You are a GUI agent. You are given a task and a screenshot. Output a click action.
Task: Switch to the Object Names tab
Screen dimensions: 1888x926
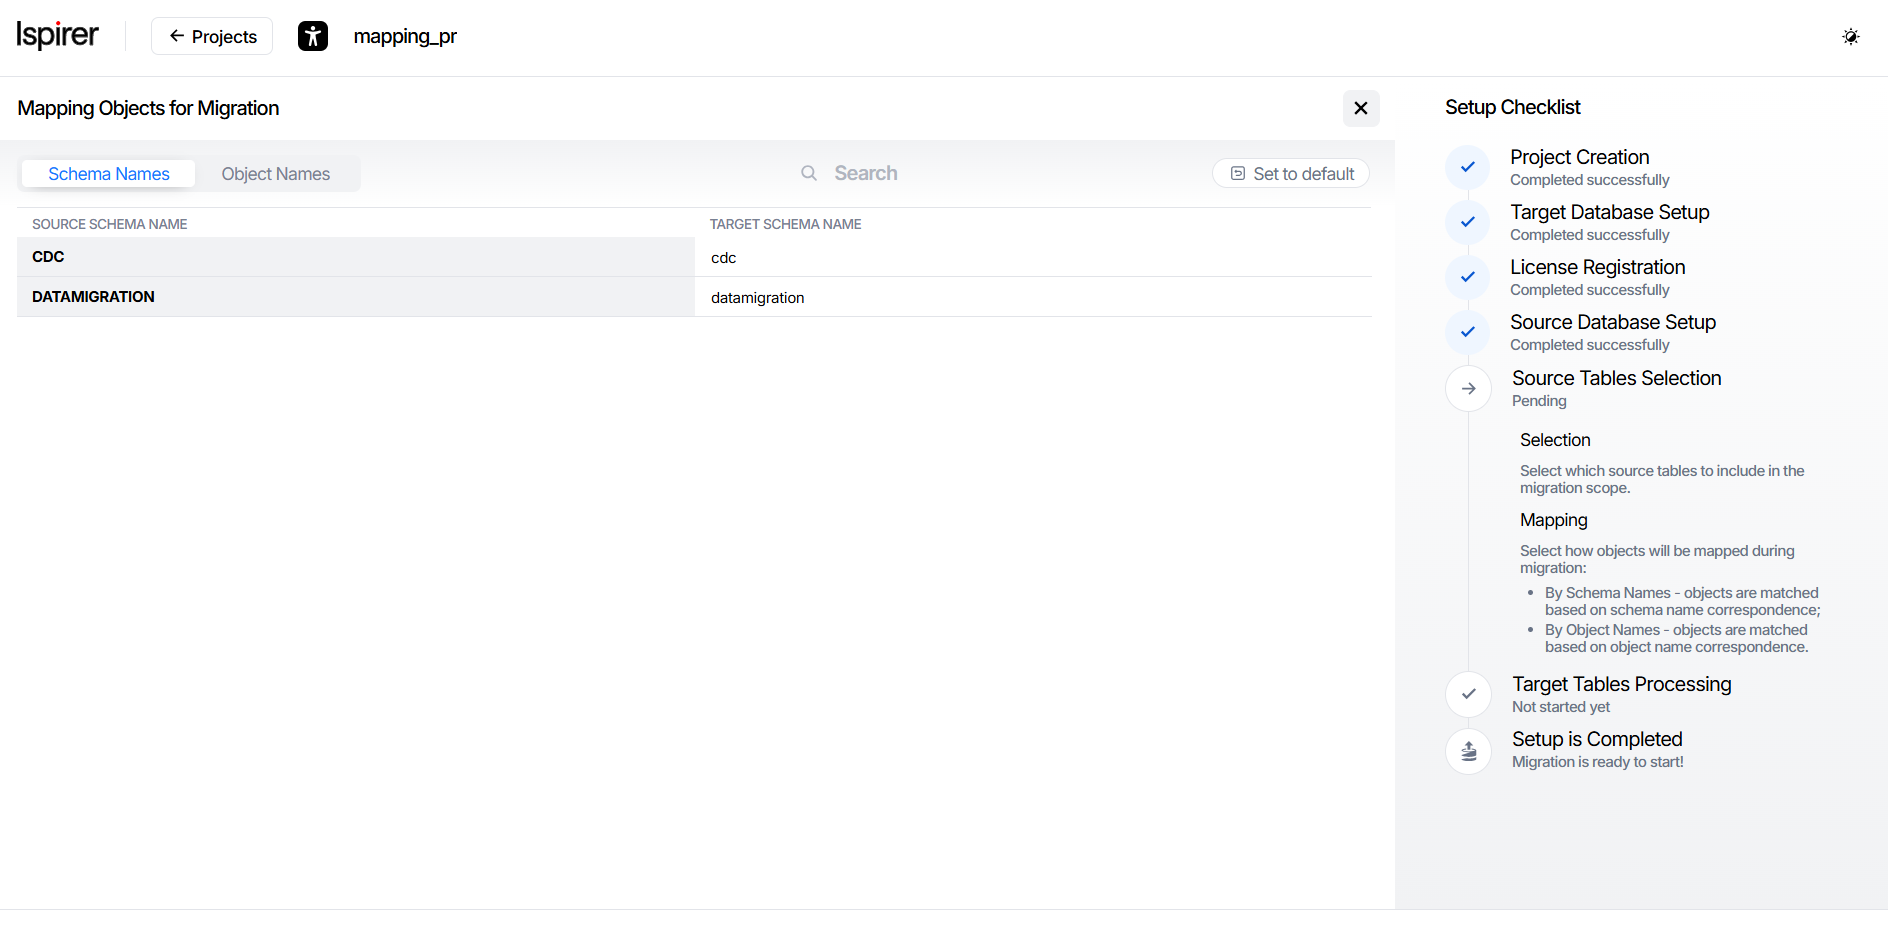pyautogui.click(x=275, y=174)
